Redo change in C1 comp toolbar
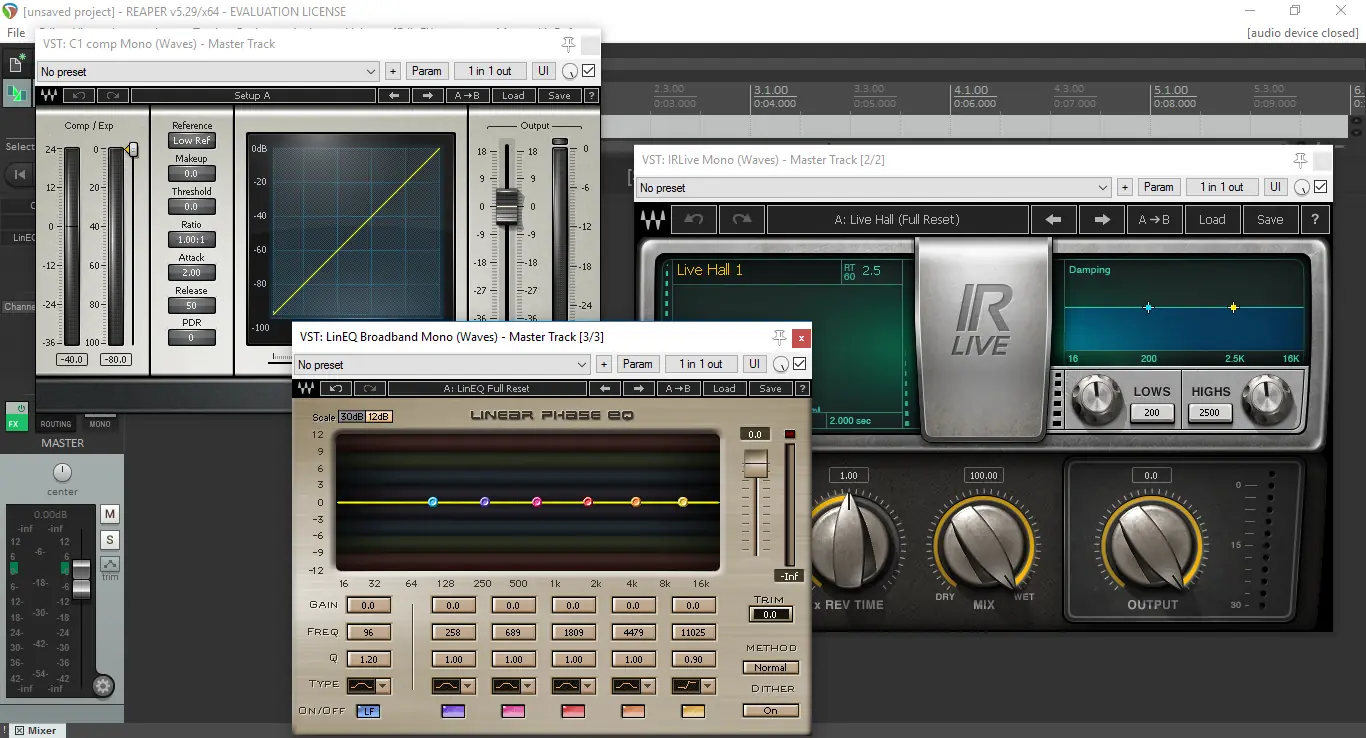This screenshot has width=1366, height=738. pos(113,96)
